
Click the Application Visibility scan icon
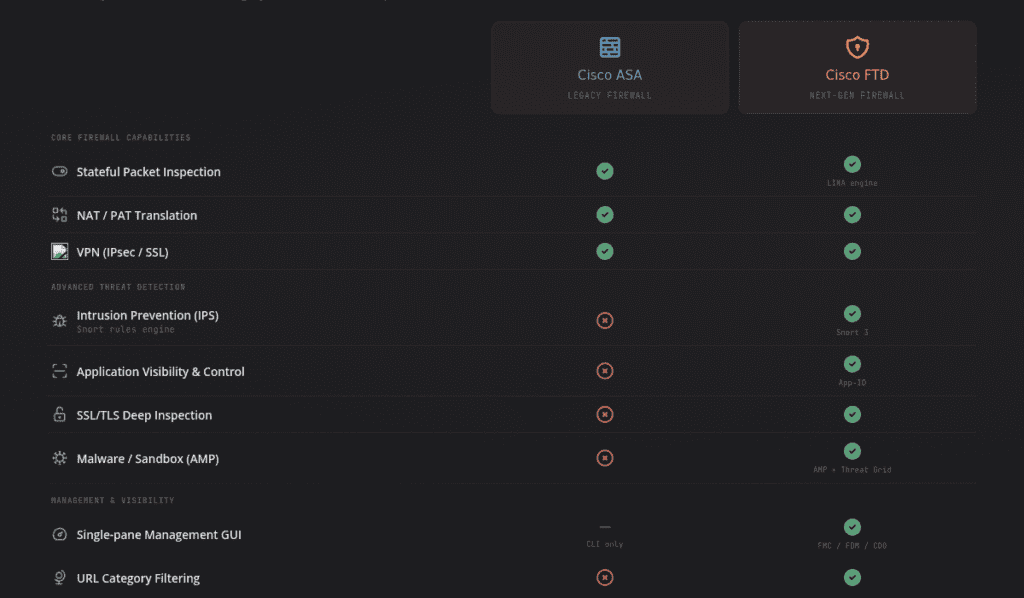click(x=59, y=371)
